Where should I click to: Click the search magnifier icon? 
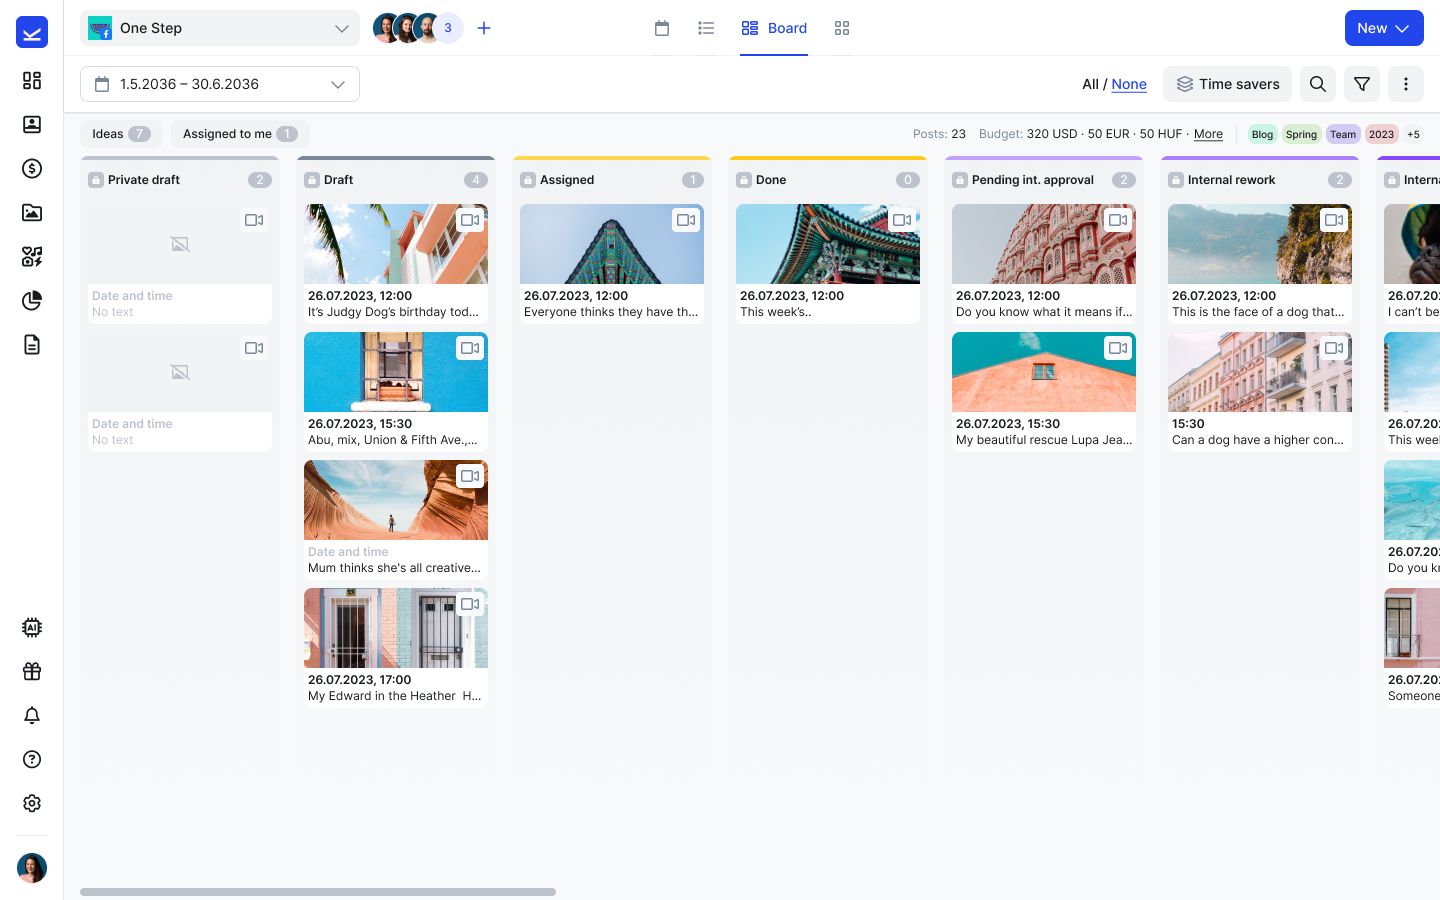click(x=1318, y=84)
